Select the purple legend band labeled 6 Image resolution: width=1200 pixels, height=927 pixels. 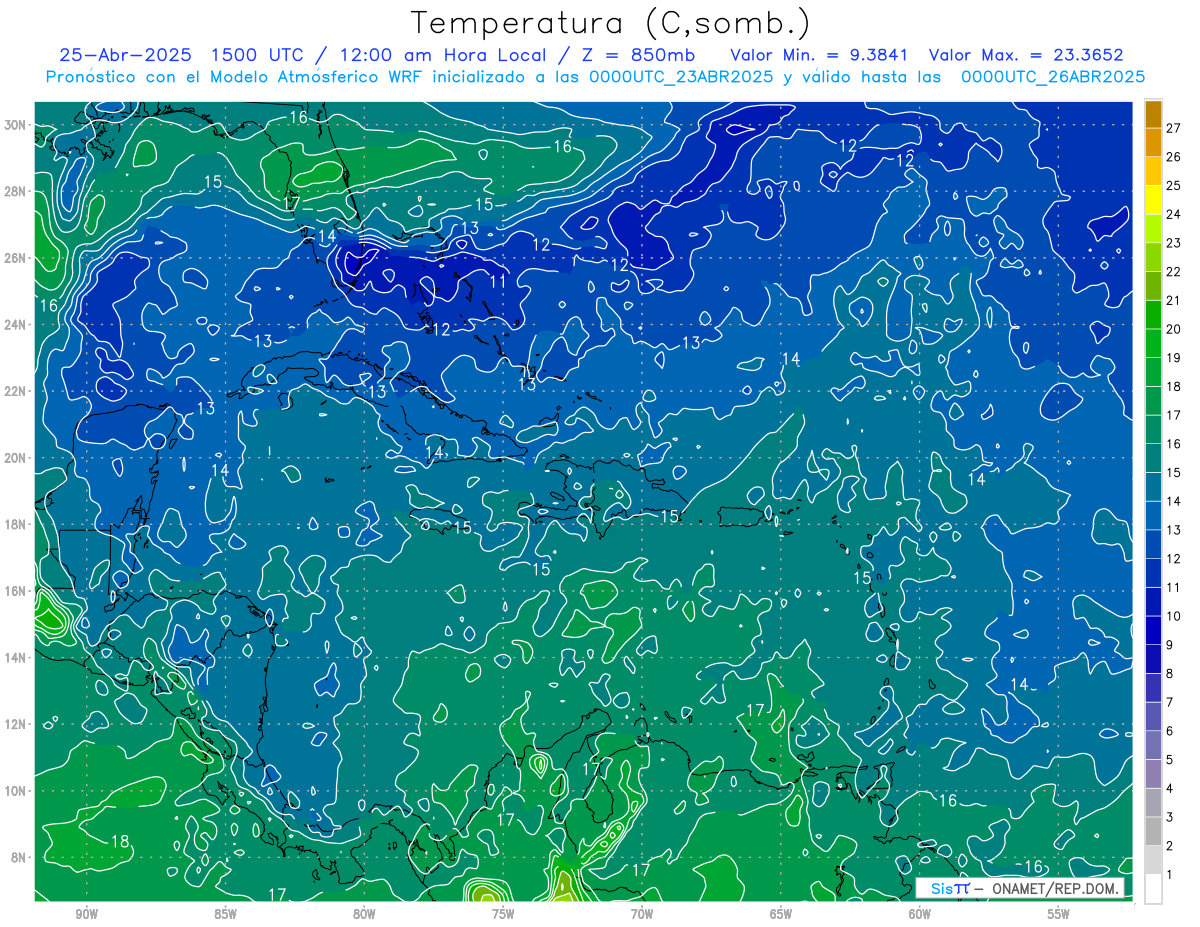(1153, 717)
